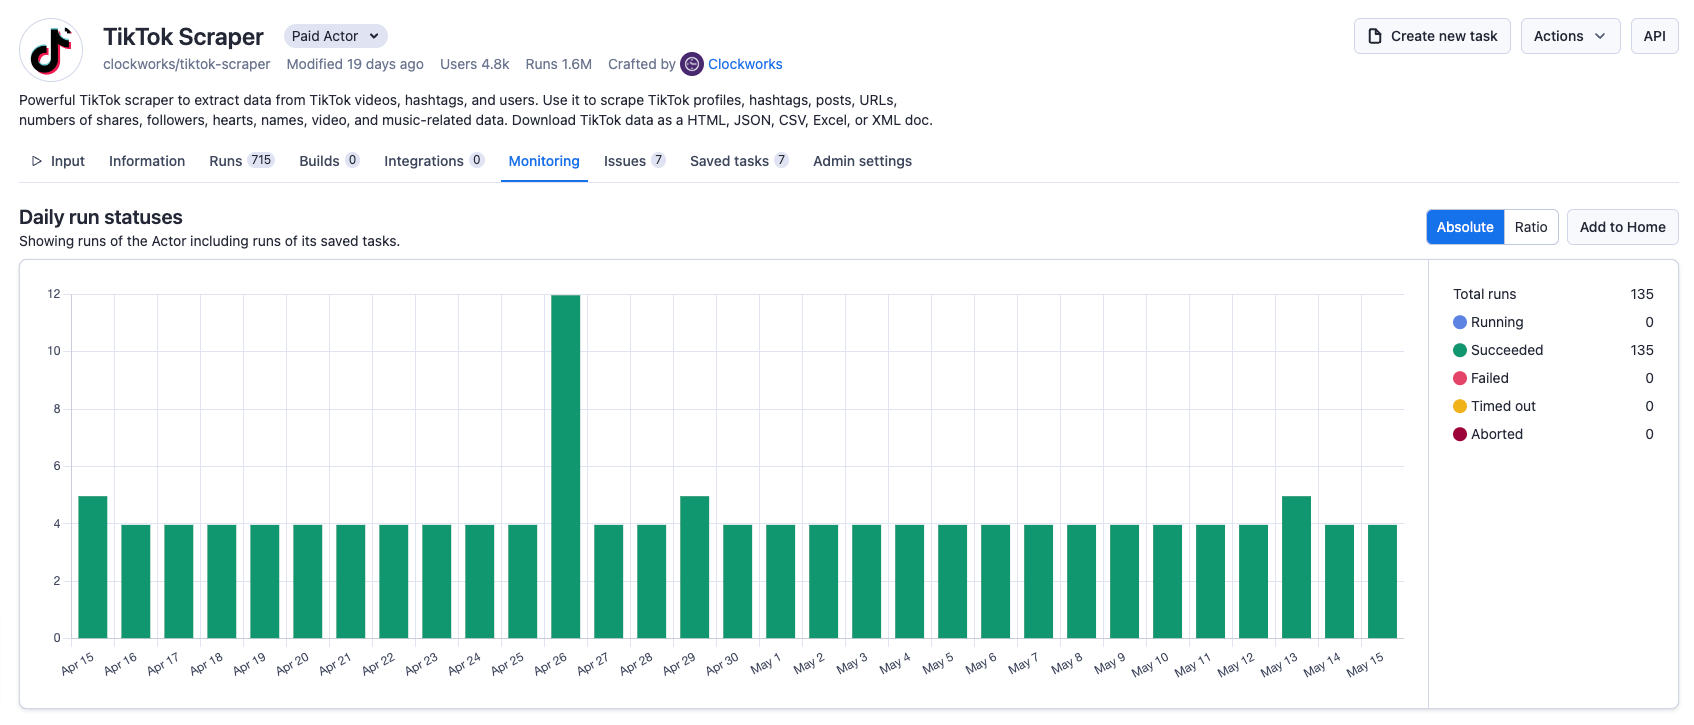Open the Clockworks author link
1694x725 pixels.
pyautogui.click(x=745, y=64)
